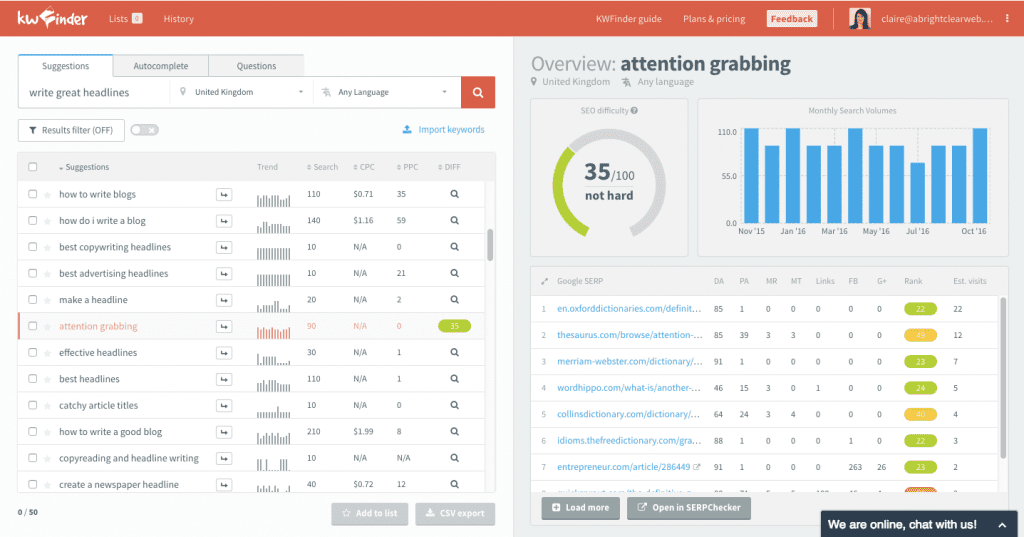Open the United Kingdom location dropdown
This screenshot has width=1024, height=537.
click(240, 92)
